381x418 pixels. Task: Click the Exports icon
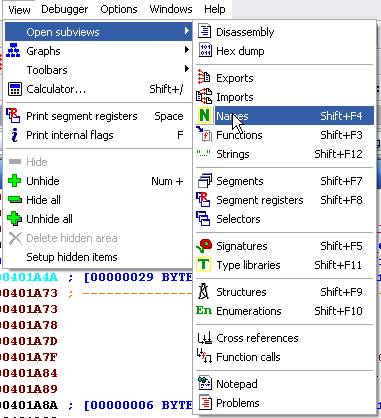coord(204,77)
